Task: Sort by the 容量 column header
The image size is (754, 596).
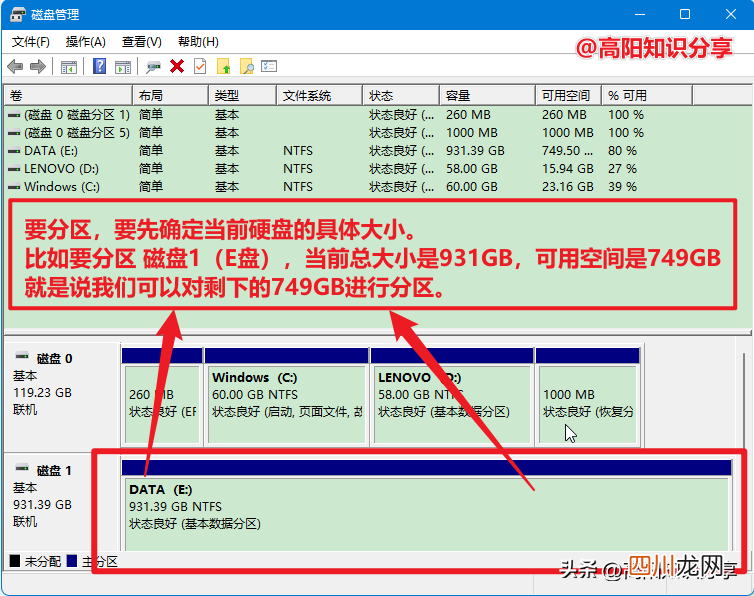Action: tap(487, 95)
